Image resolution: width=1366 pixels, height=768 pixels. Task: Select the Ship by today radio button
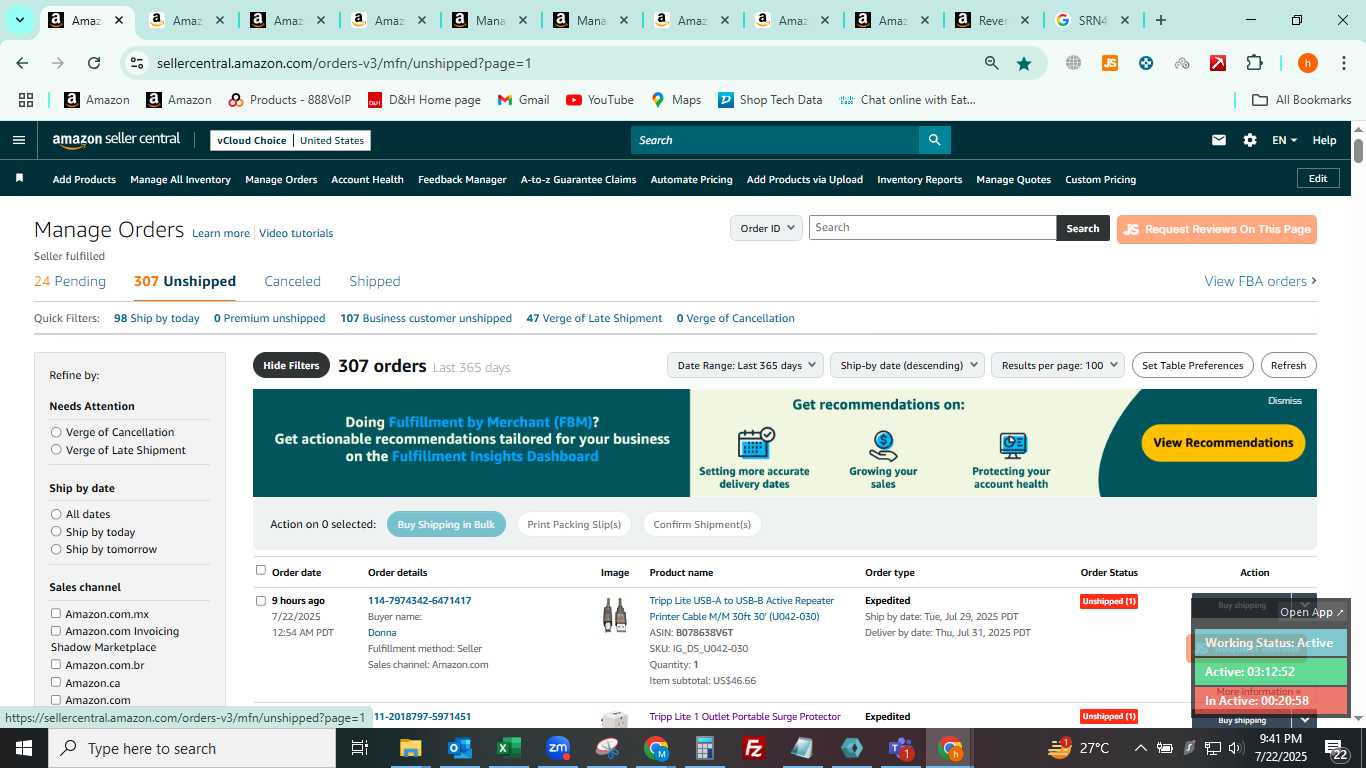pyautogui.click(x=56, y=532)
